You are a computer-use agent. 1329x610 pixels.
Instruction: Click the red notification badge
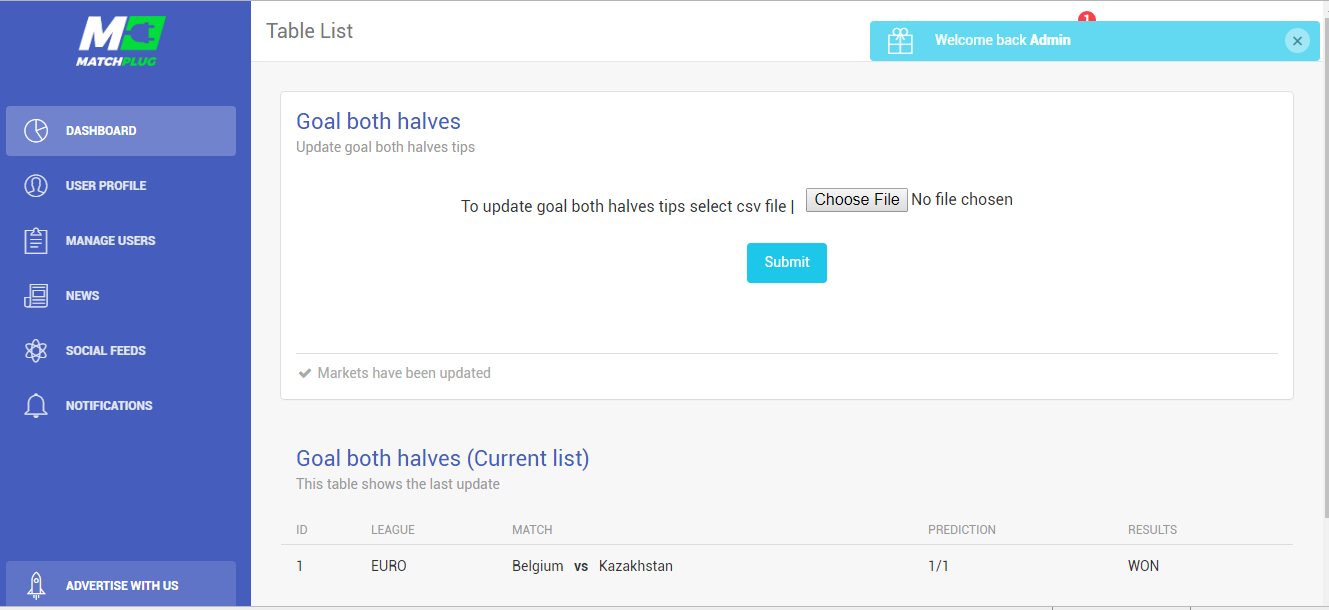(x=1087, y=18)
